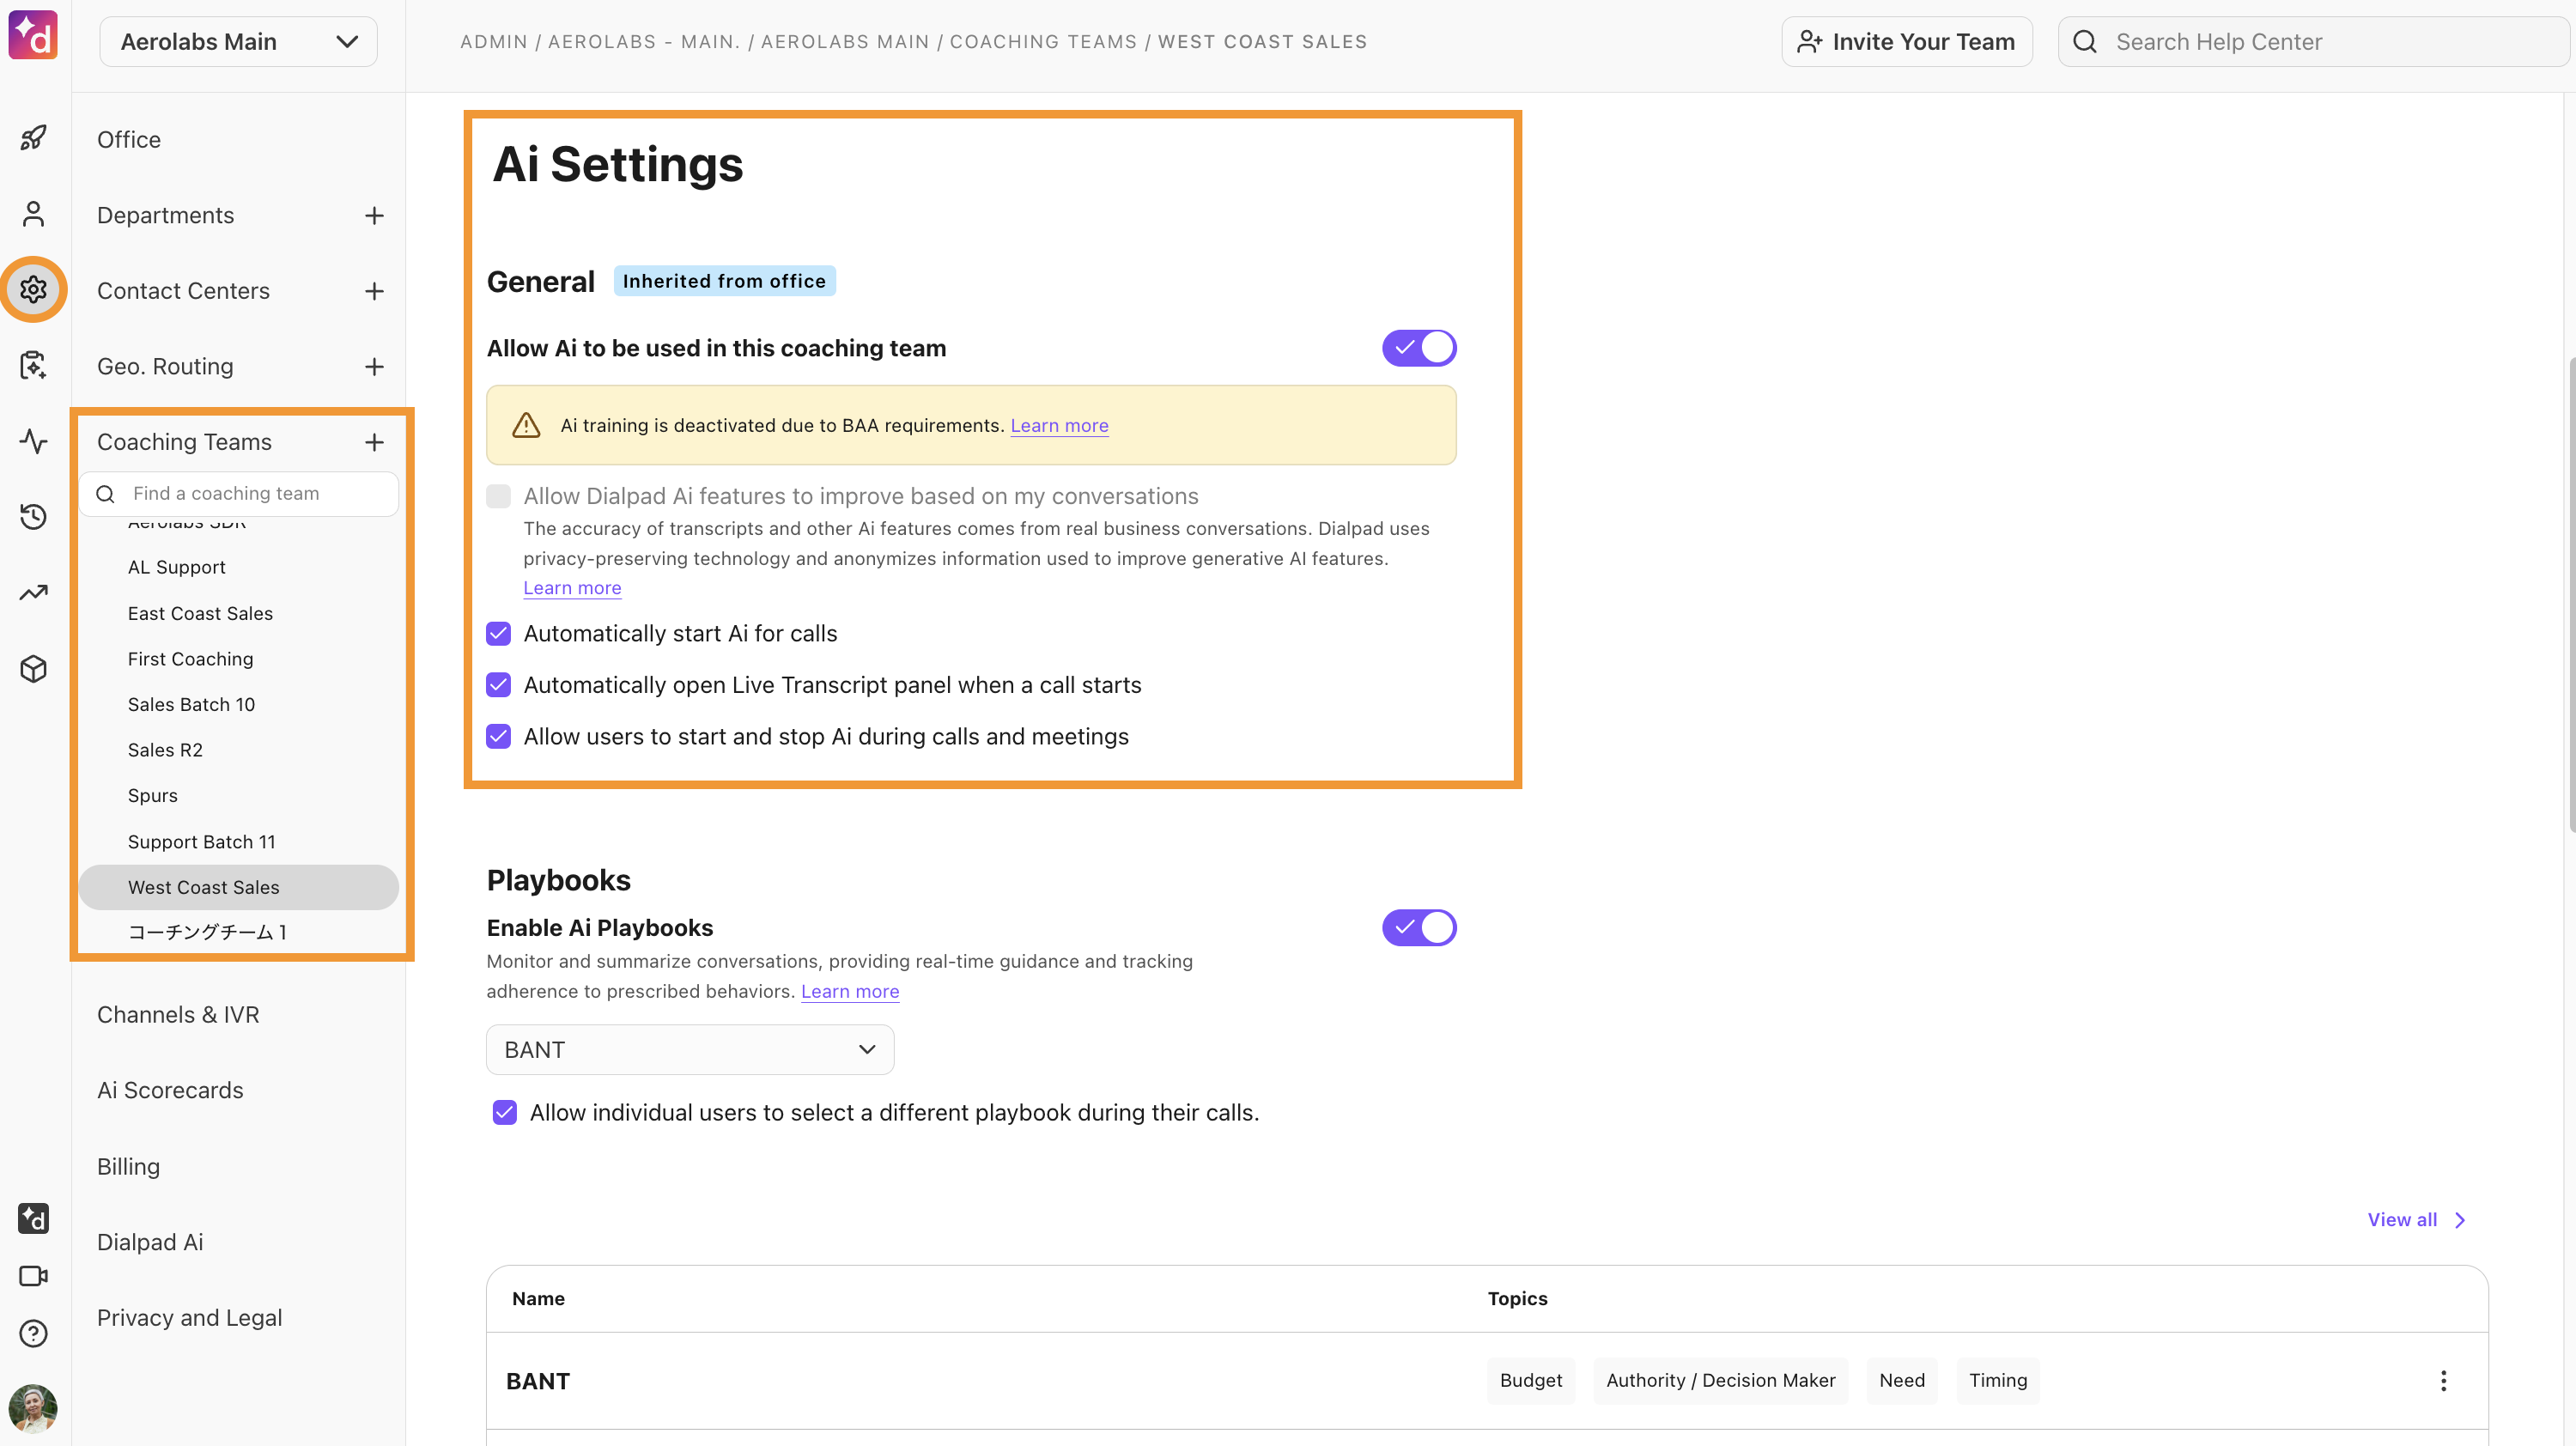This screenshot has width=2576, height=1446.
Task: Click Learn more under Ai features description
Action: (572, 589)
